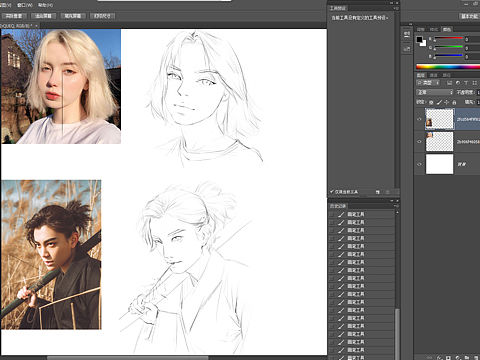480x360 pixels.
Task: Open the lower collapsed dock panel icon
Action: tap(407, 49)
